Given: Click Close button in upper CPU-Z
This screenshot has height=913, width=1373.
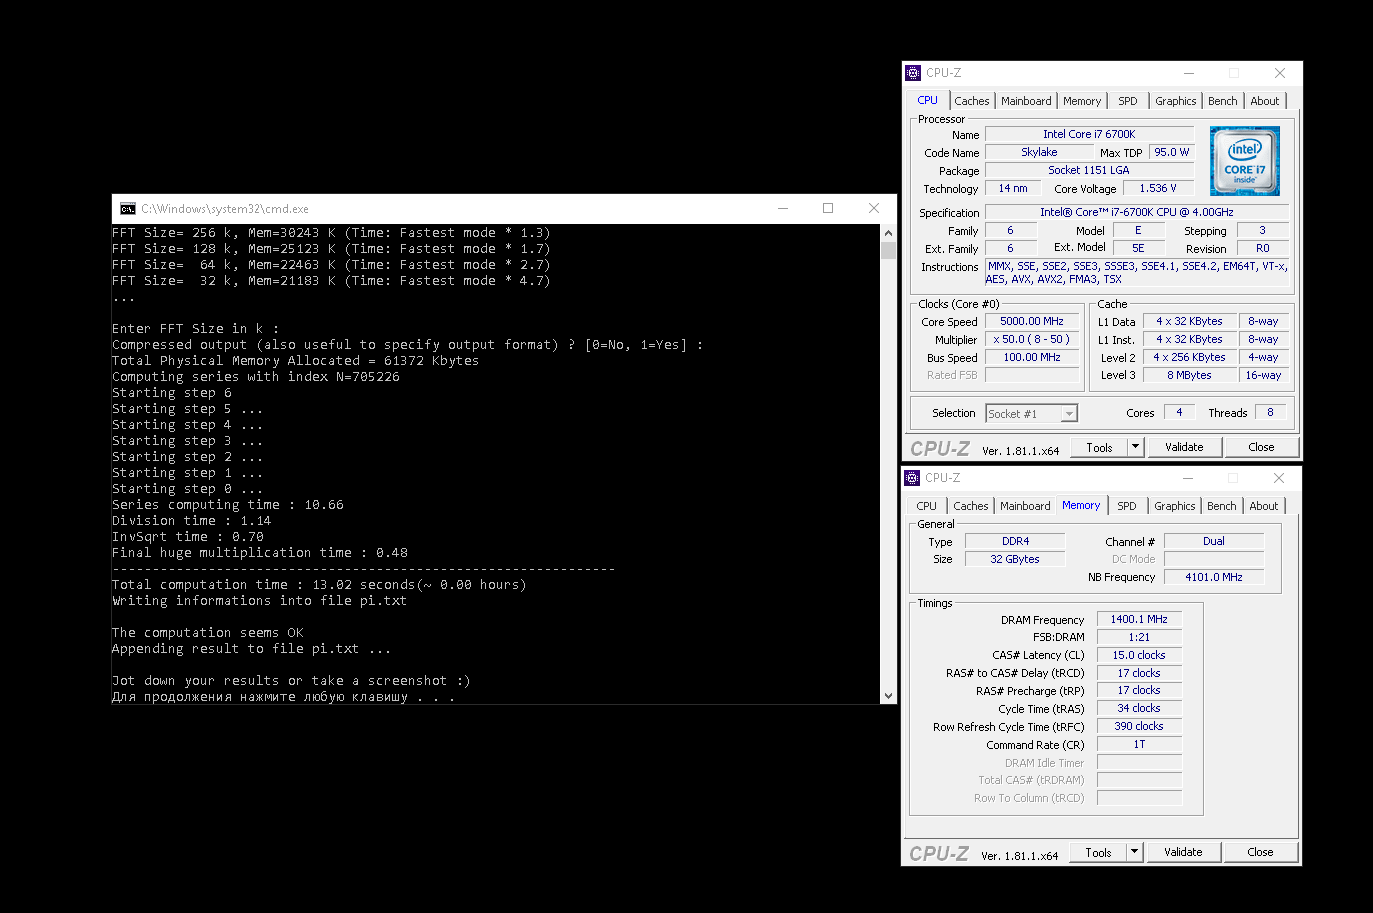Looking at the screenshot, I should point(1261,447).
